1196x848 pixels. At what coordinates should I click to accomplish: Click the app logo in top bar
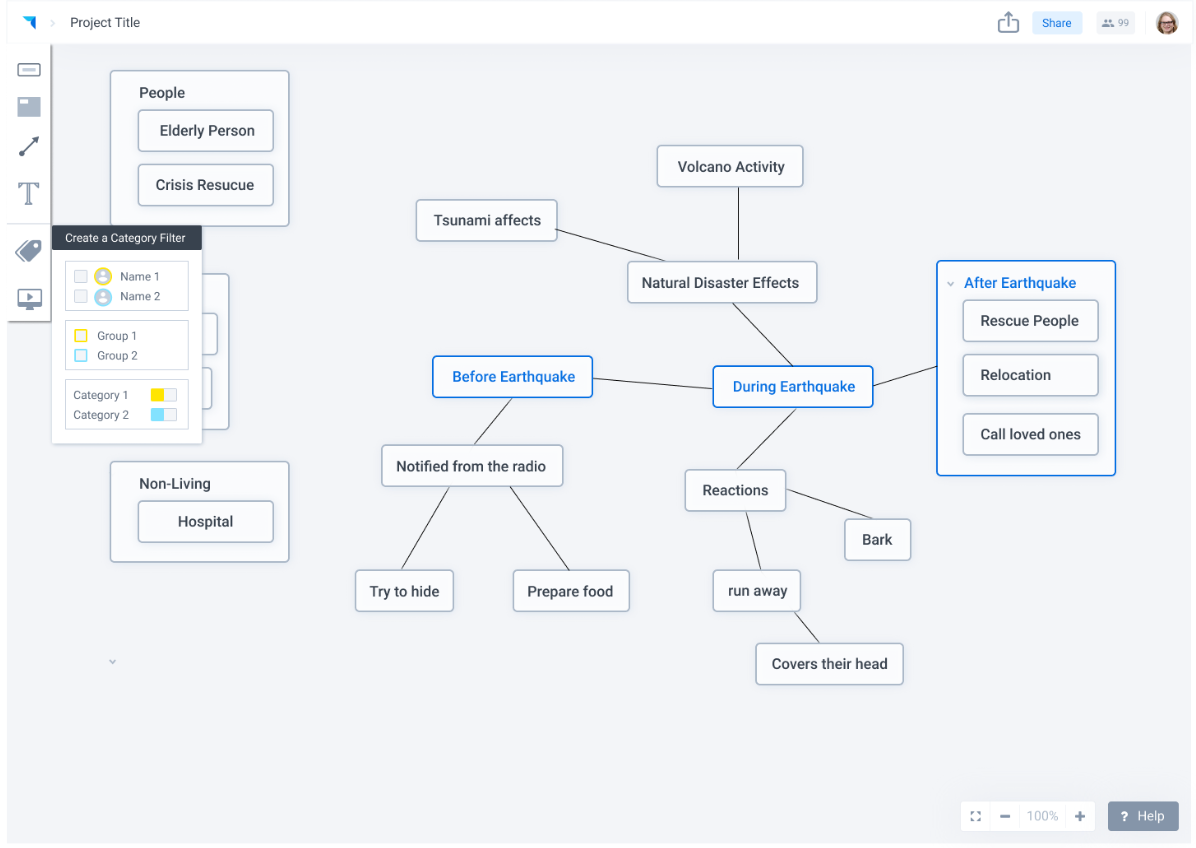click(x=30, y=22)
